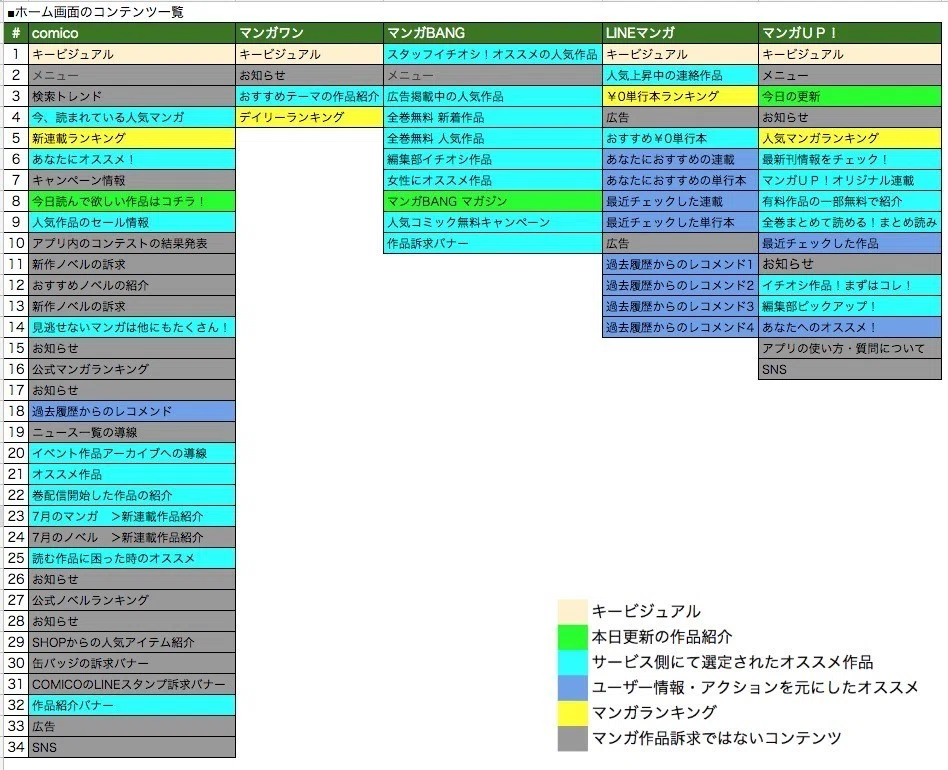The image size is (948, 770).
Task: Select the マンガUP！ column header cell
Action: tap(849, 33)
